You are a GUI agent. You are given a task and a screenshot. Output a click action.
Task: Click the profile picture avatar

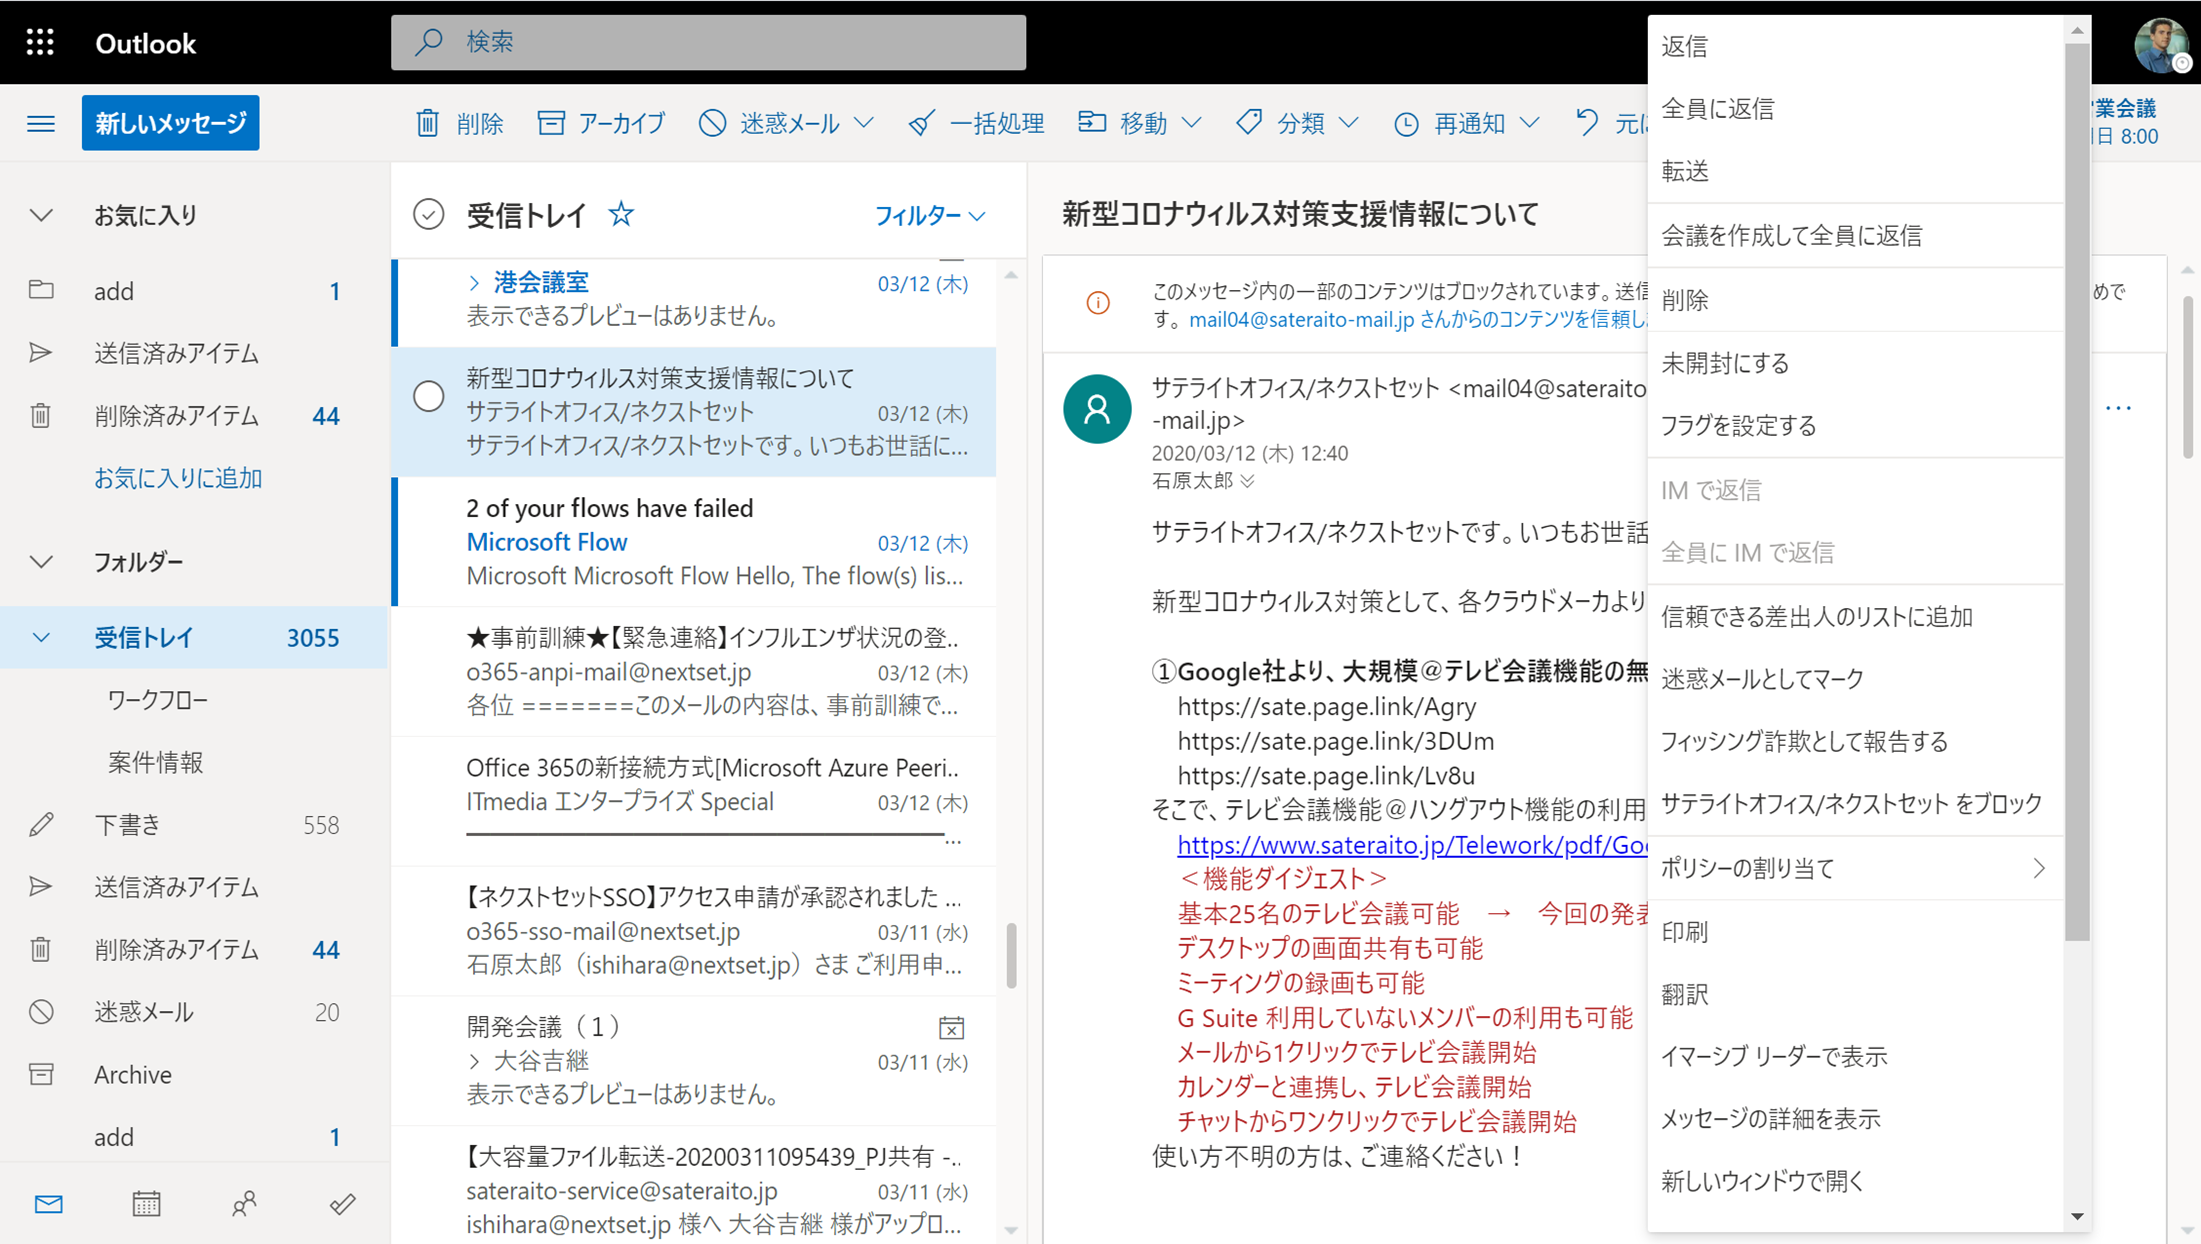pos(2160,43)
